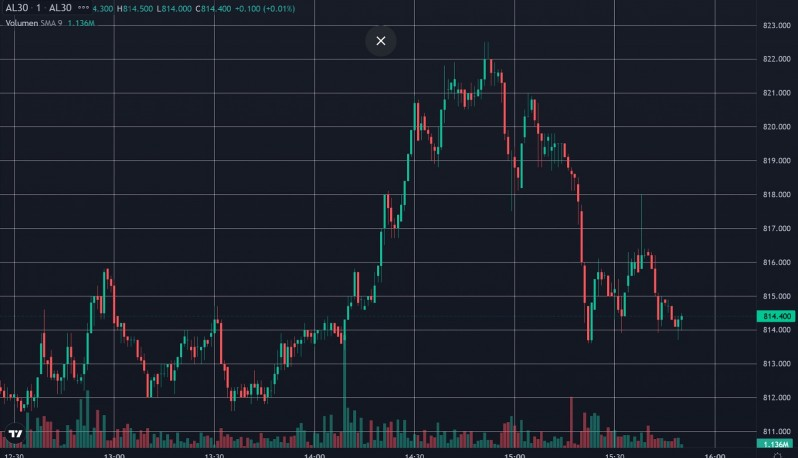Click the 820.000 price scale label
This screenshot has height=458, width=798.
tap(776, 127)
